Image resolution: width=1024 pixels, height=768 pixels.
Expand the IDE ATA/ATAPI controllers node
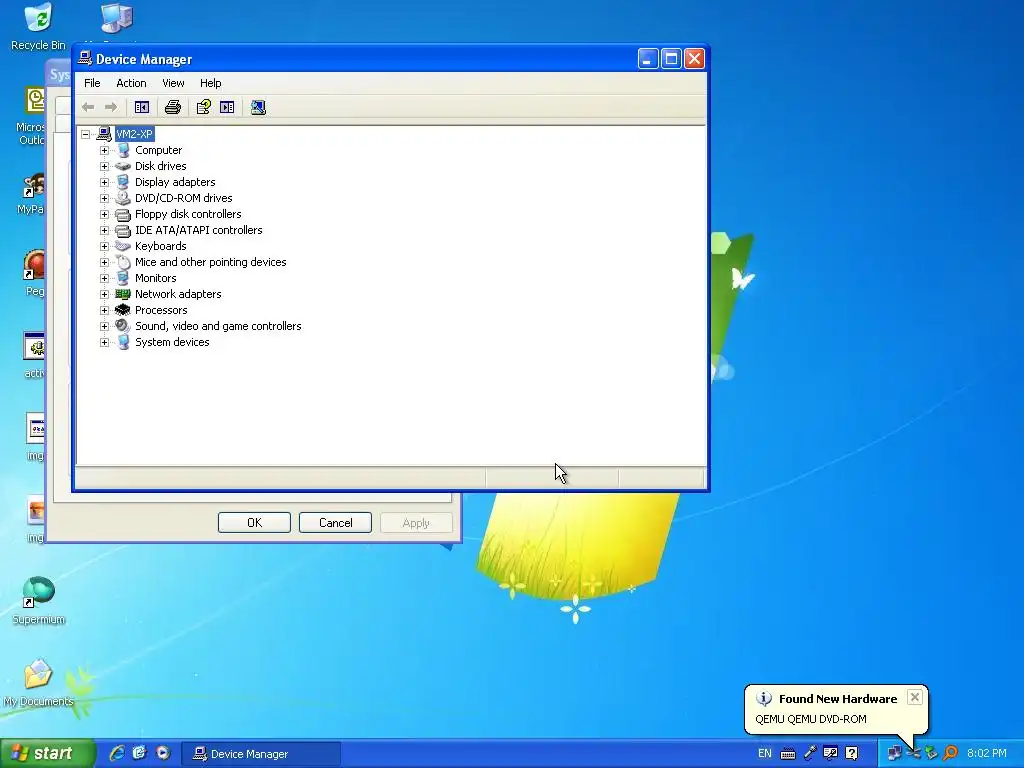tap(104, 230)
